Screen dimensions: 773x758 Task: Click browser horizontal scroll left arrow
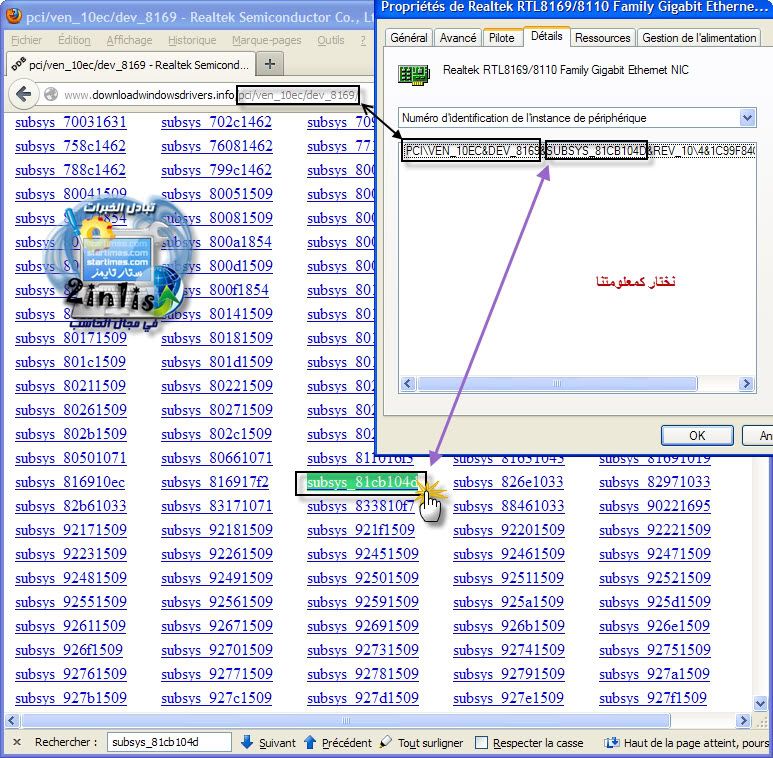coord(12,721)
